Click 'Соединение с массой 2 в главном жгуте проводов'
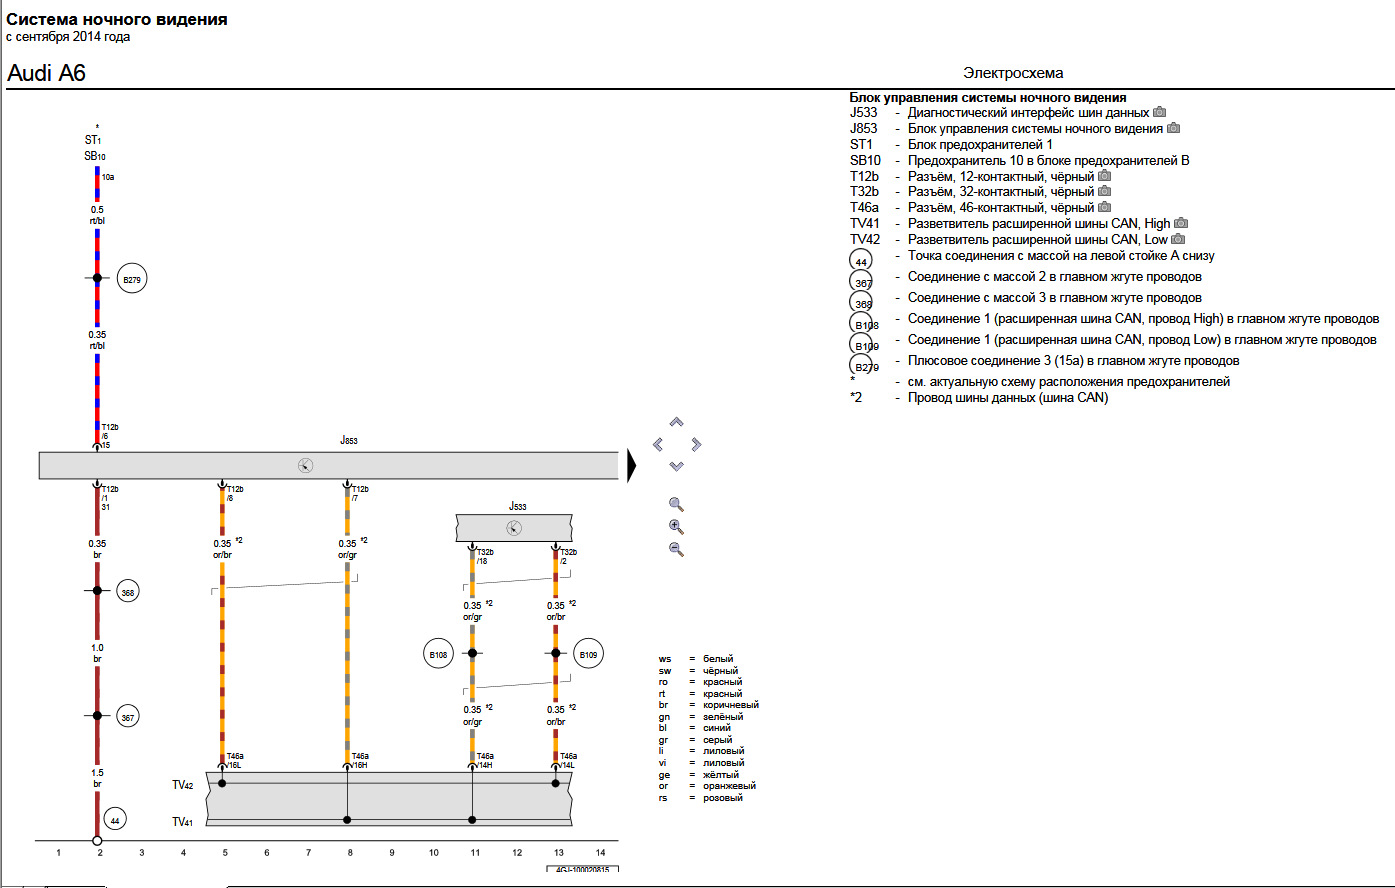 coord(1054,277)
